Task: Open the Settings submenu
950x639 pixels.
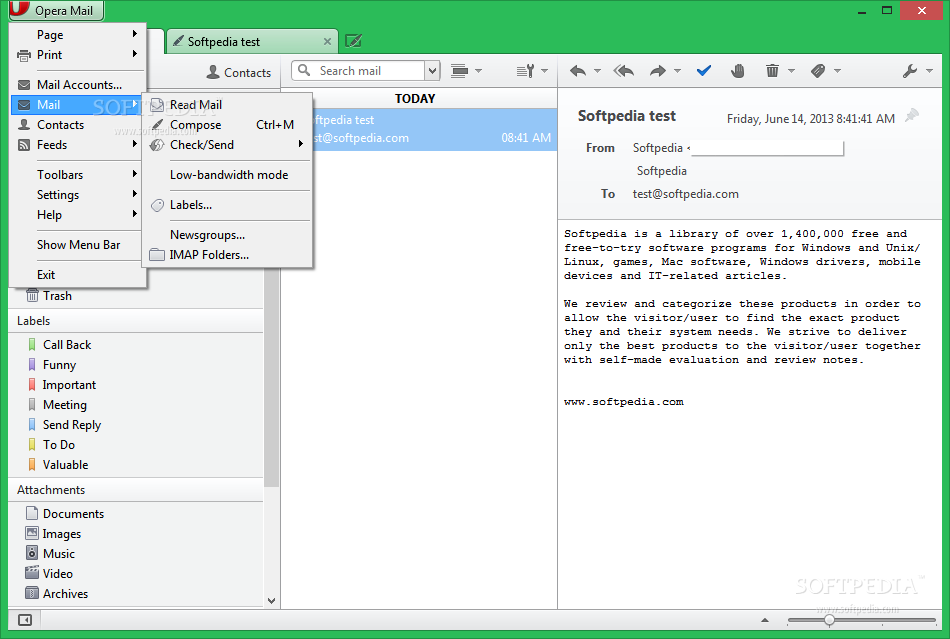Action: tap(78, 194)
